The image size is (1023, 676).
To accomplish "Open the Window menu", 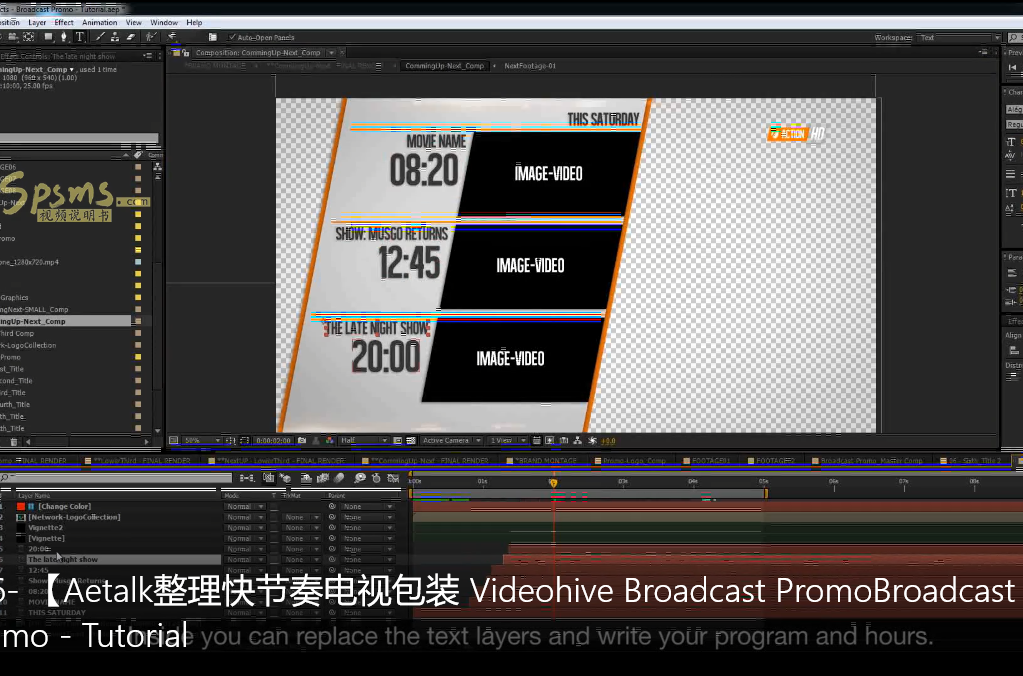I will point(164,22).
